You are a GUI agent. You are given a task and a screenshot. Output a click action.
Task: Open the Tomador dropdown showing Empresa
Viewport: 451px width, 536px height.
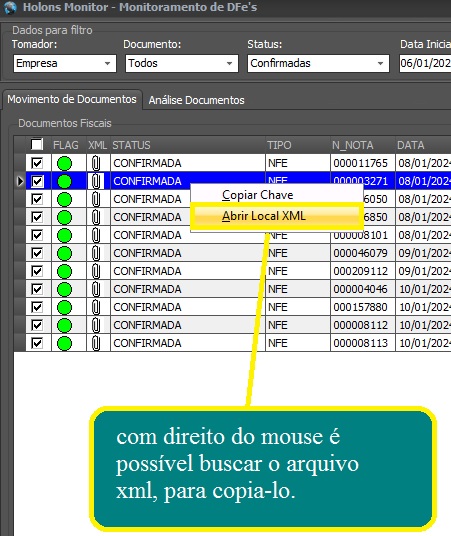[x=65, y=64]
